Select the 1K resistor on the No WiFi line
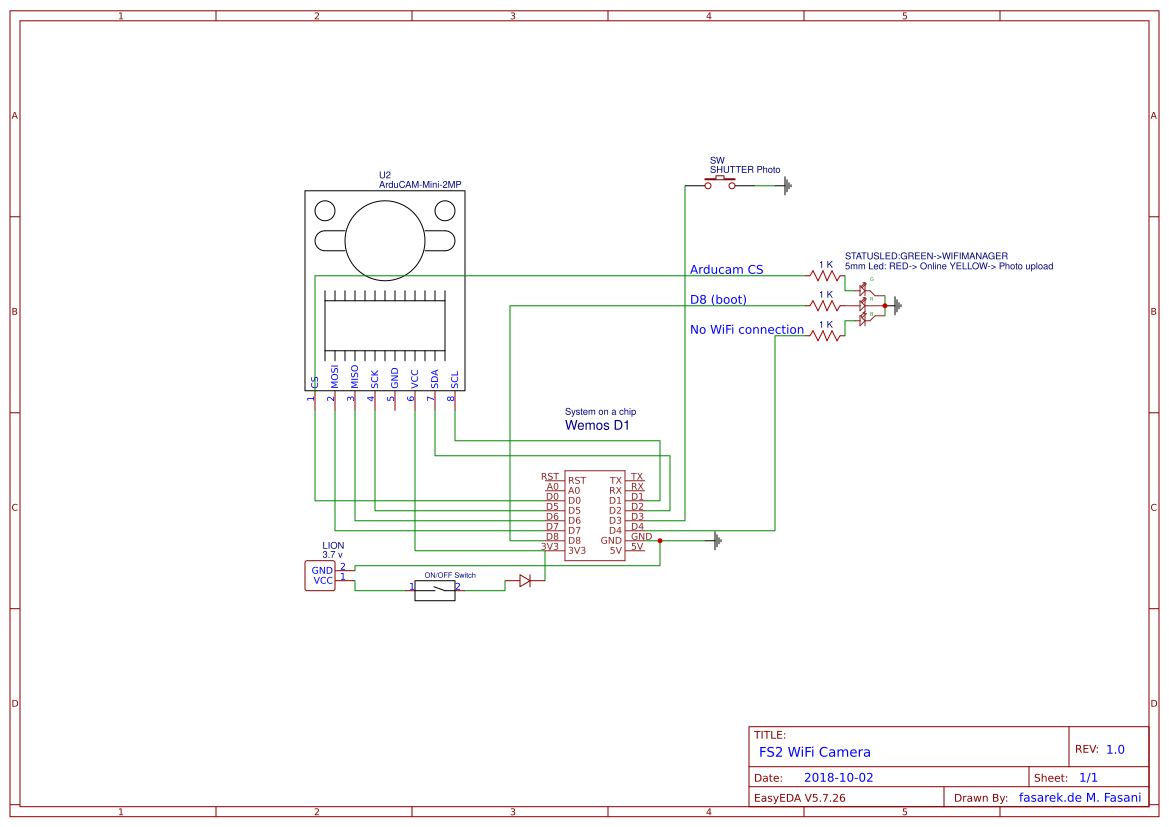The height and width of the screenshot is (827, 1169). click(825, 336)
